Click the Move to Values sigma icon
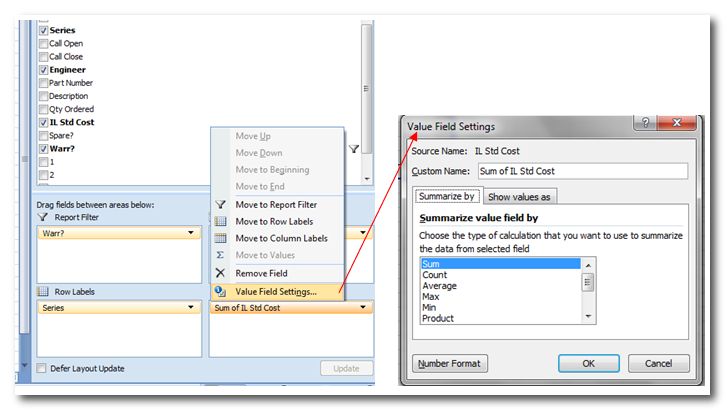The height and width of the screenshot is (410, 725). click(221, 255)
